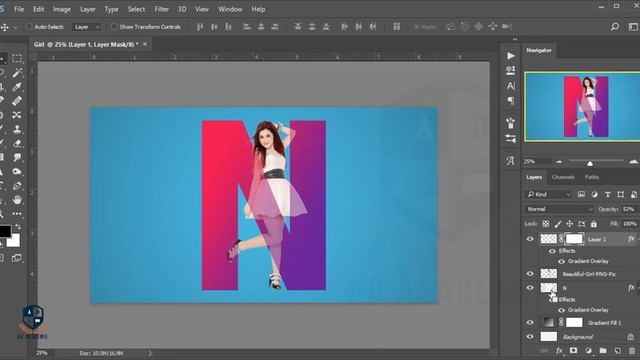This screenshot has width=640, height=360.
Task: Switch to the Paths tab
Action: [x=592, y=177]
